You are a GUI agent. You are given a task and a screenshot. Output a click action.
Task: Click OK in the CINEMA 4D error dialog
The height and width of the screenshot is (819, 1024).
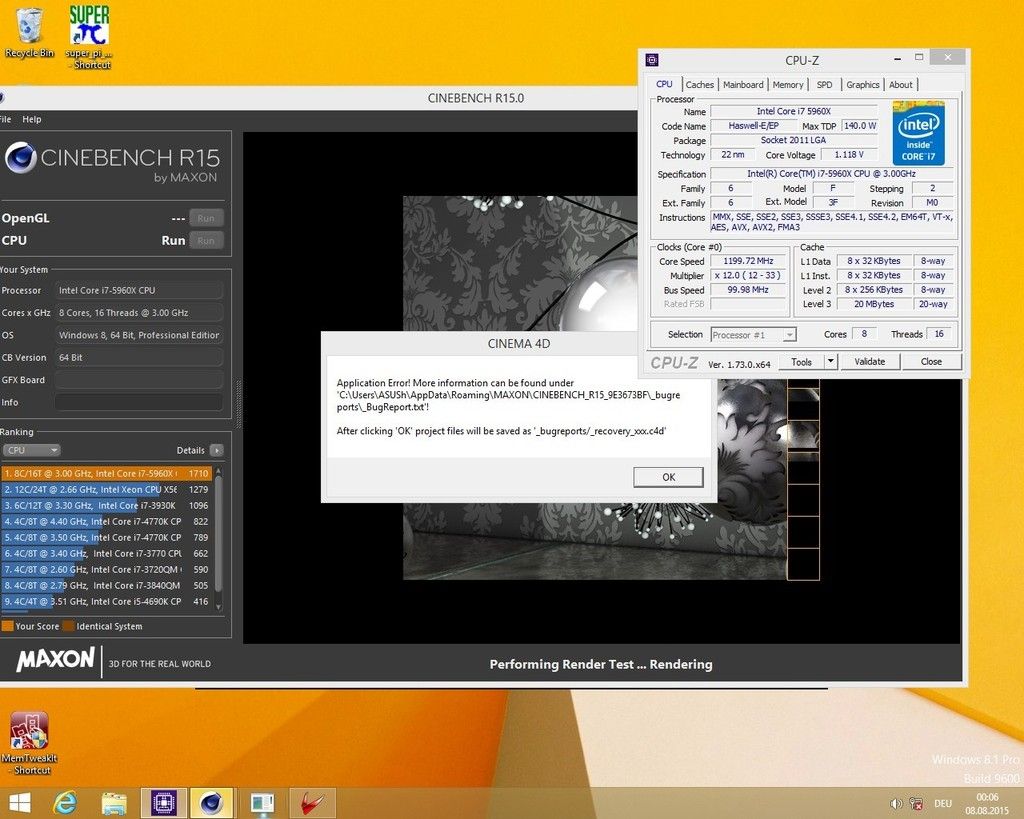tap(668, 477)
